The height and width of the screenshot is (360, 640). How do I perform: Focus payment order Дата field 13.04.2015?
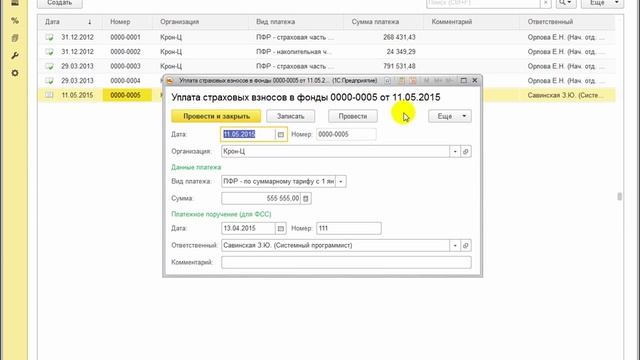coord(248,229)
